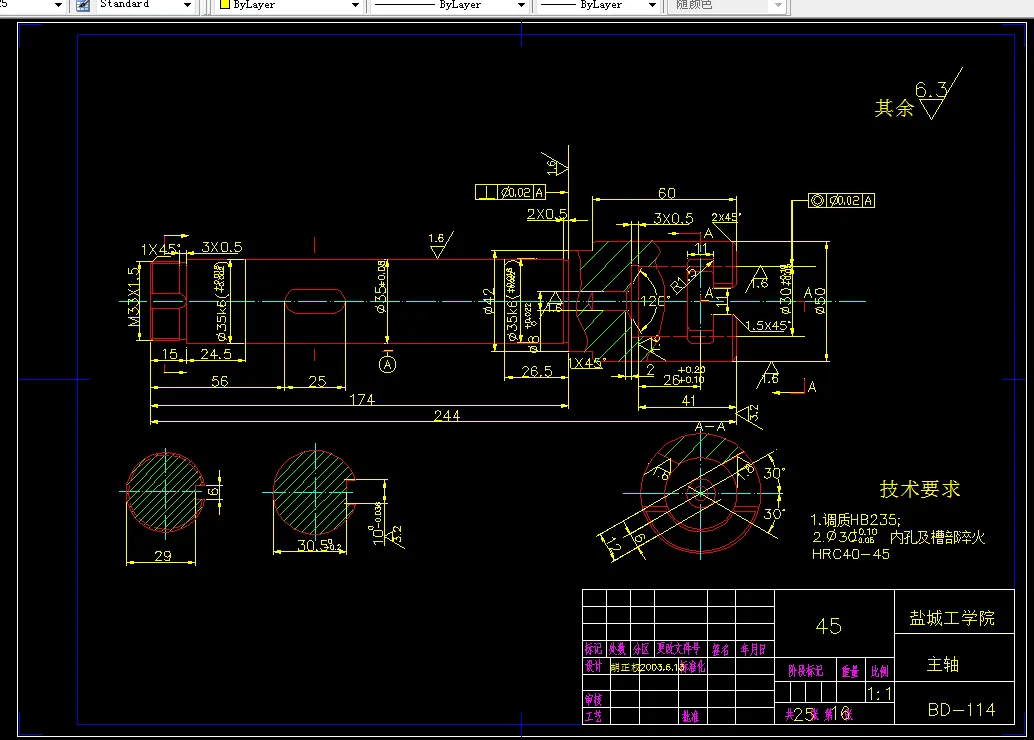The width and height of the screenshot is (1034, 740).
Task: Select the 29 dimension under left section
Action: tap(163, 556)
